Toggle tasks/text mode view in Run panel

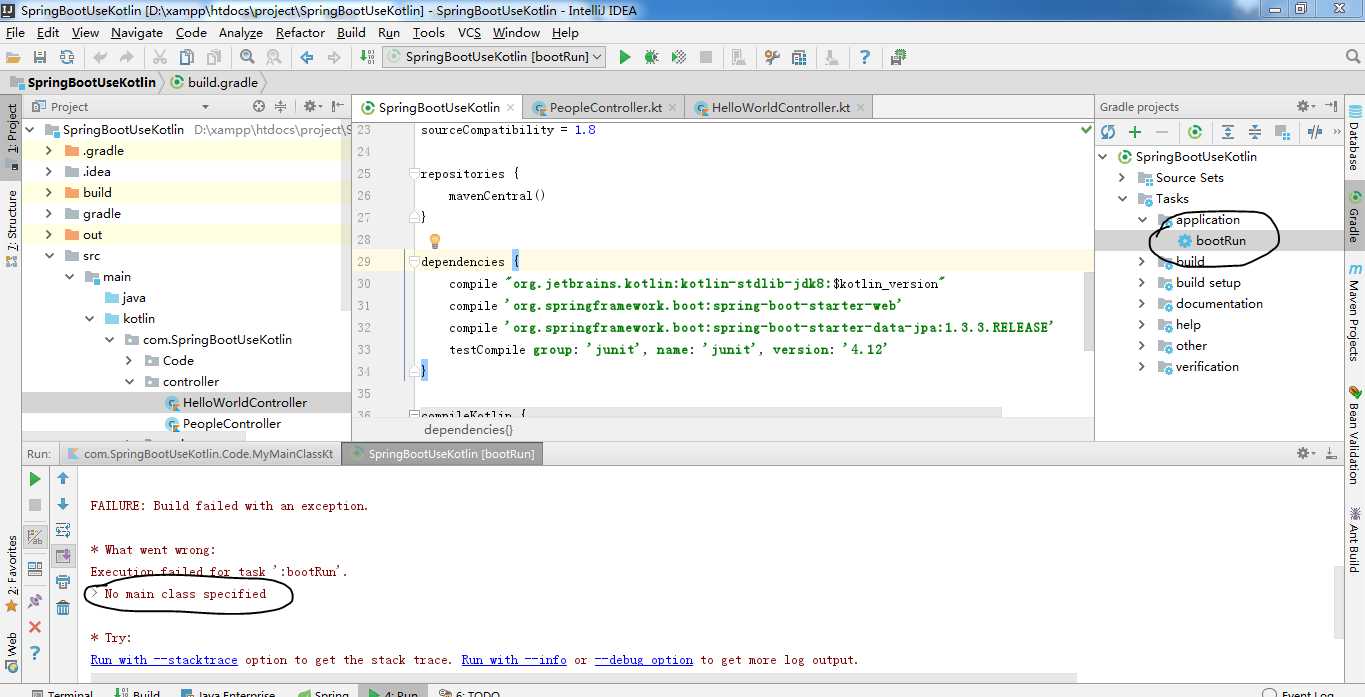click(x=35, y=537)
